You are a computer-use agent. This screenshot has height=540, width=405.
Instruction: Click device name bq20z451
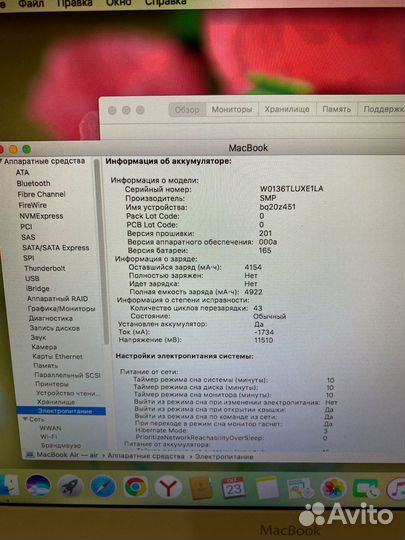[x=277, y=207]
